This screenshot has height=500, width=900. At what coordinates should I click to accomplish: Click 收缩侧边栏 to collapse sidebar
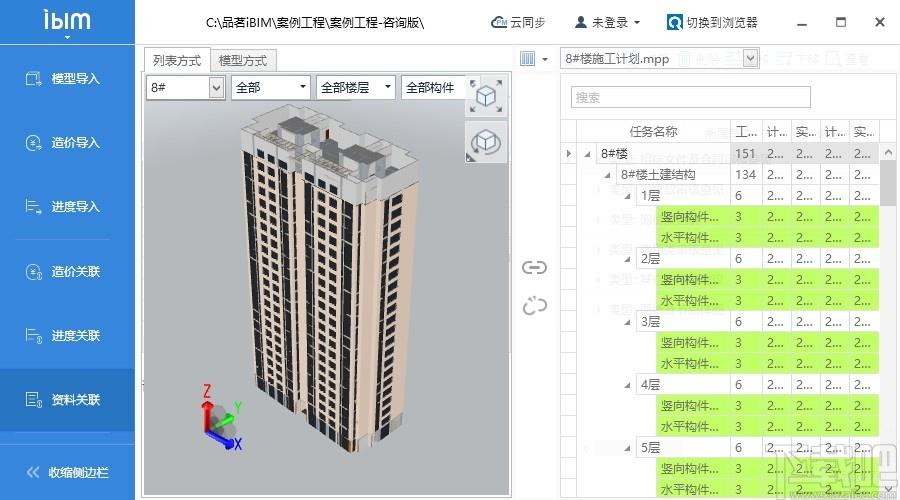pos(67,472)
